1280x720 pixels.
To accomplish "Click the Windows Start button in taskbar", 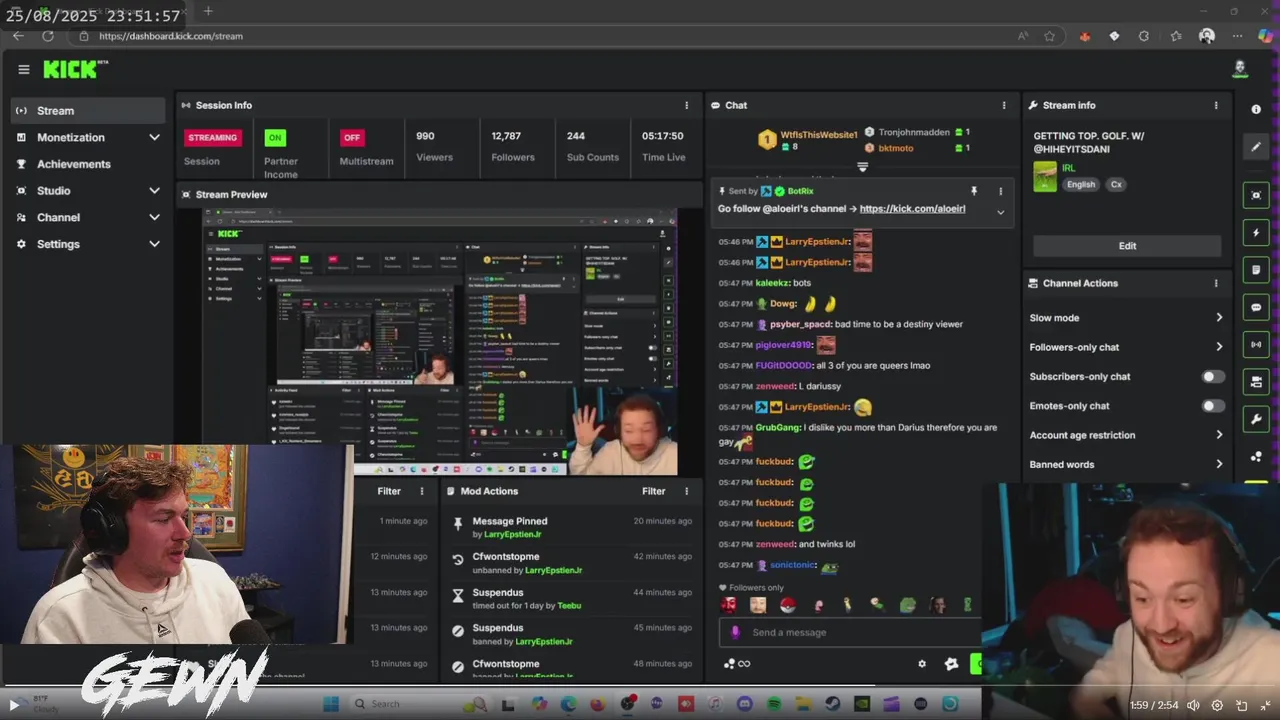I will [331, 704].
